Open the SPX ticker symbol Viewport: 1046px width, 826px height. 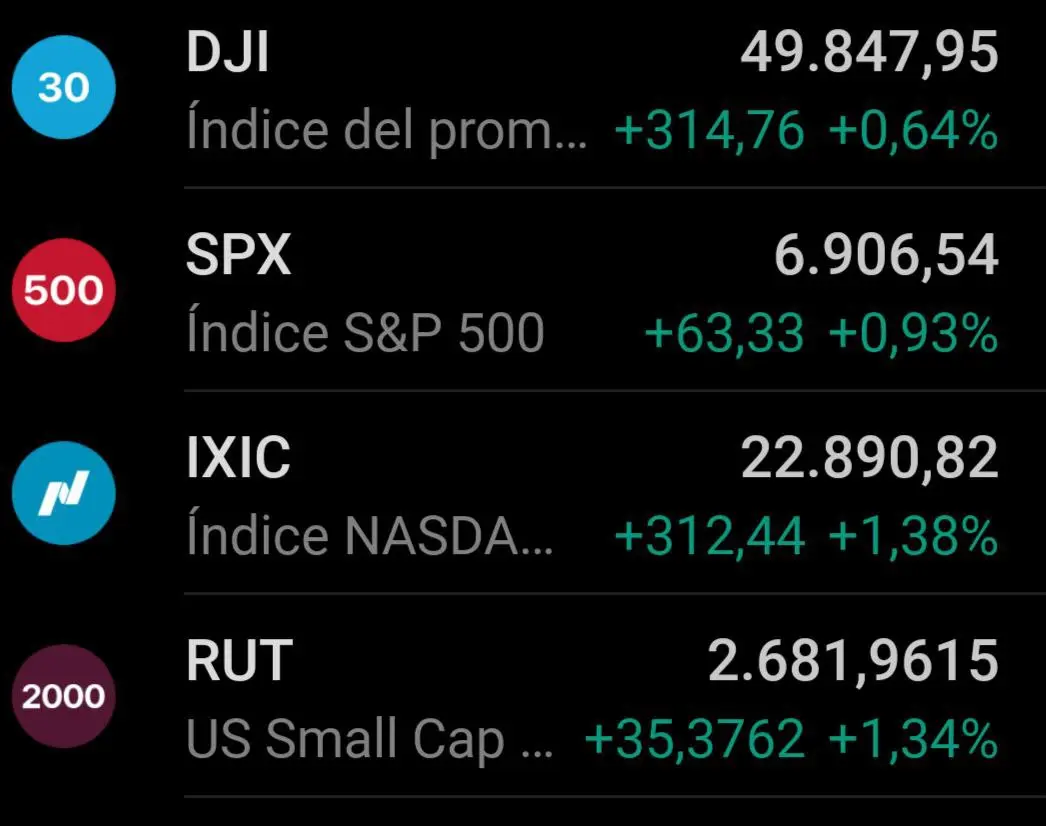239,256
